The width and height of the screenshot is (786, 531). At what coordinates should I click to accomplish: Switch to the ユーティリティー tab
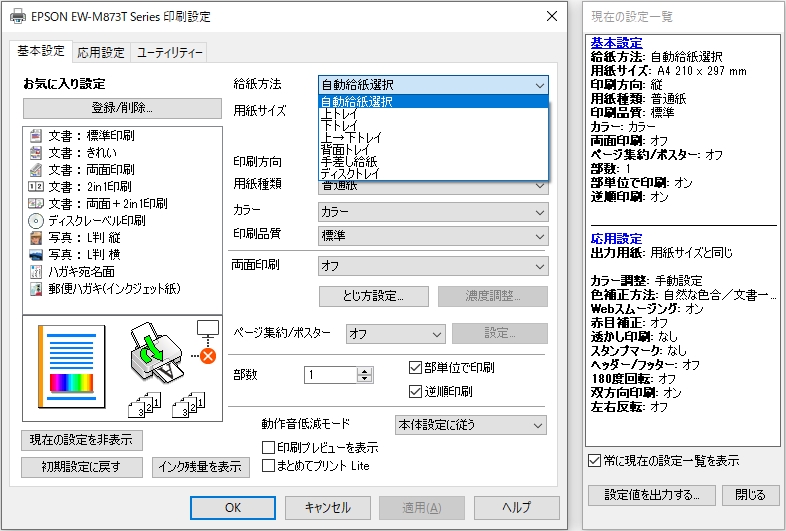pos(169,53)
